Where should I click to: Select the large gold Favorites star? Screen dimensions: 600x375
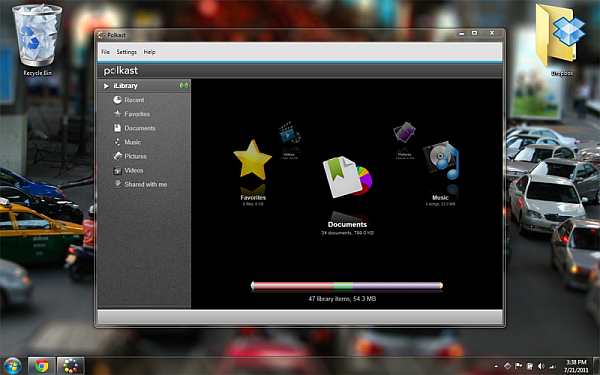[253, 160]
